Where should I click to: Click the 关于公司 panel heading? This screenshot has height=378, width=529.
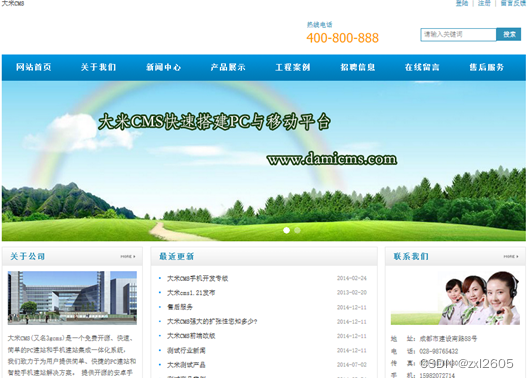click(28, 256)
